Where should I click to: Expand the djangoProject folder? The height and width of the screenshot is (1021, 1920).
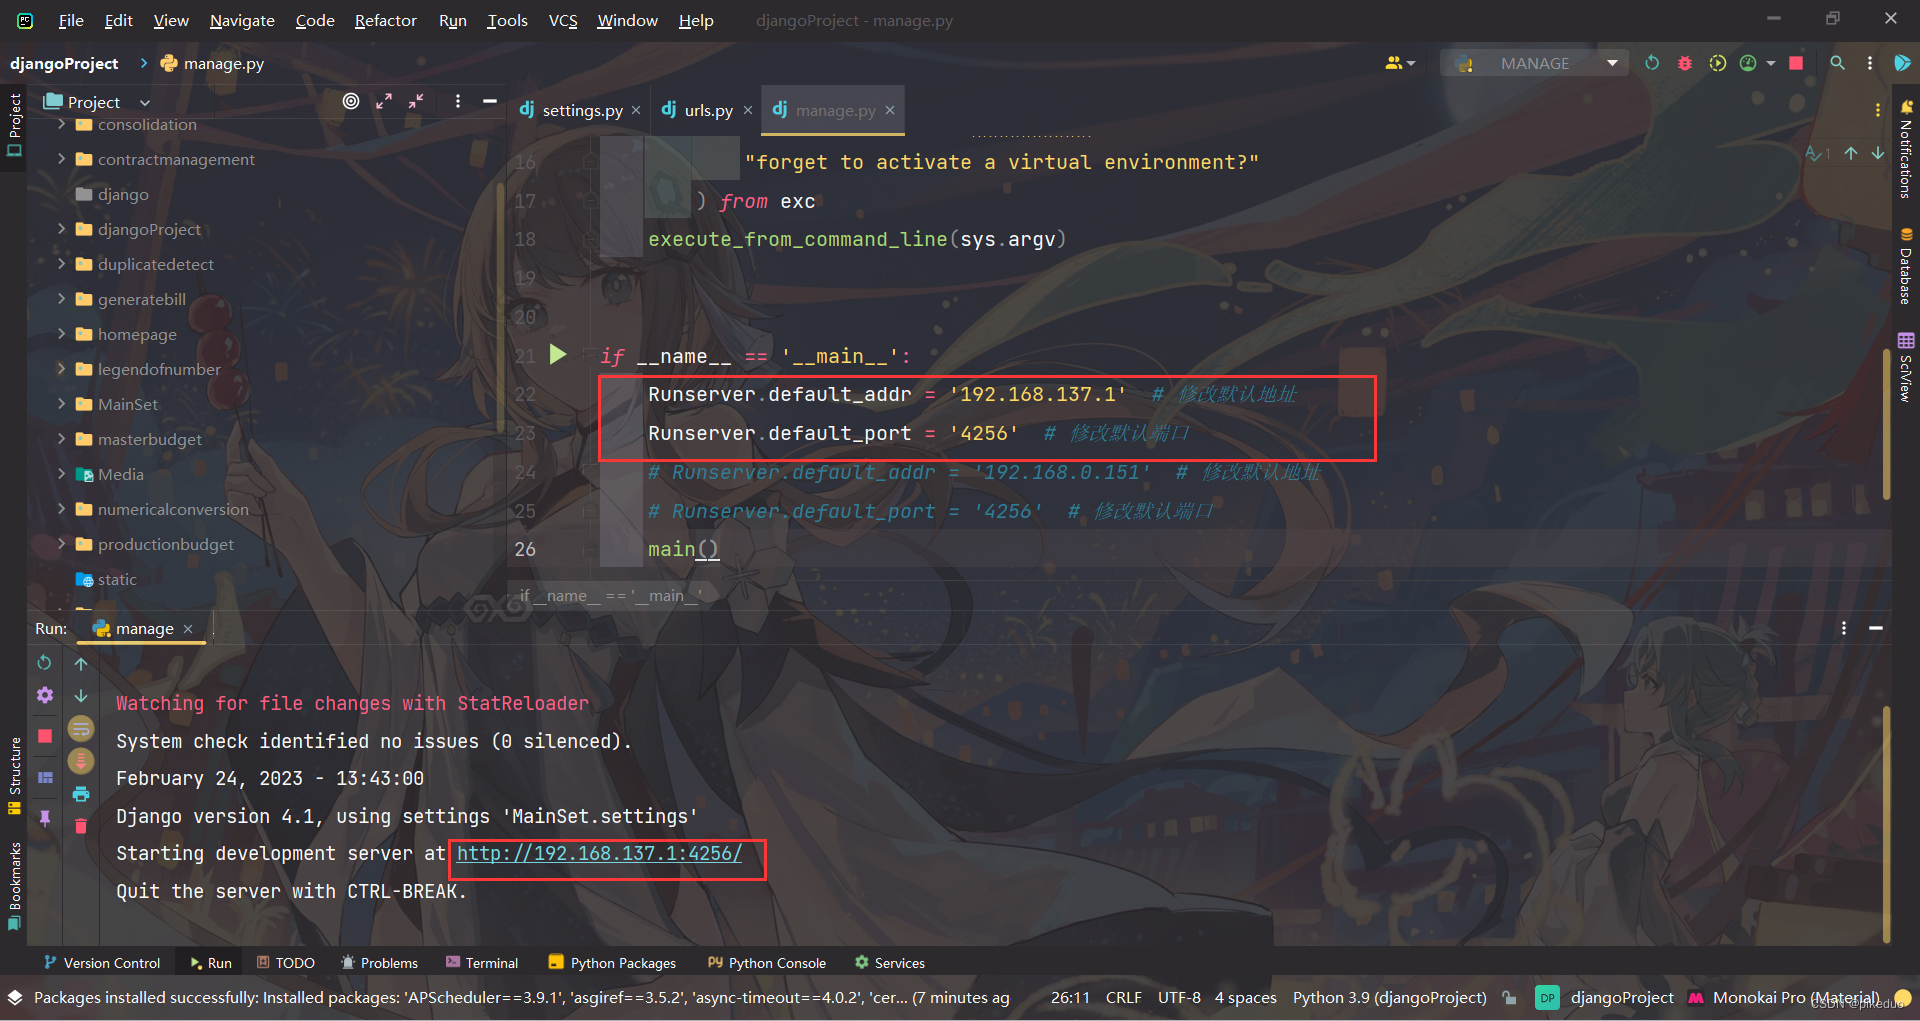coord(61,229)
